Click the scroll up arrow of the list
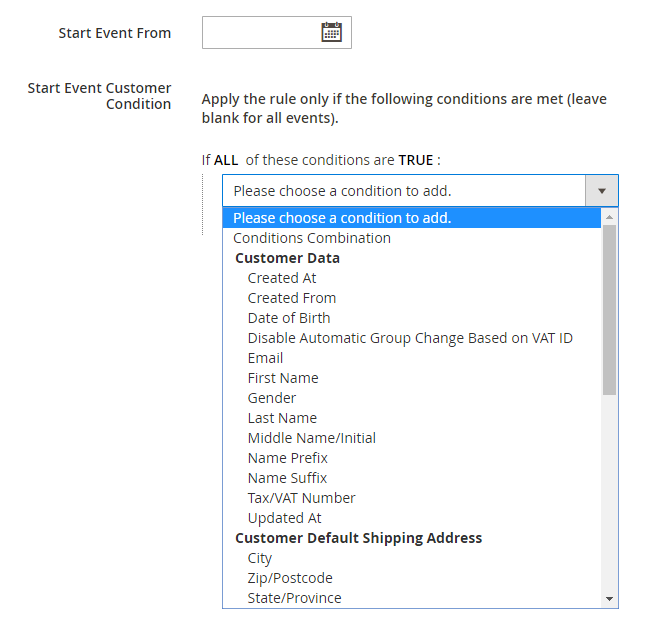 [x=610, y=217]
